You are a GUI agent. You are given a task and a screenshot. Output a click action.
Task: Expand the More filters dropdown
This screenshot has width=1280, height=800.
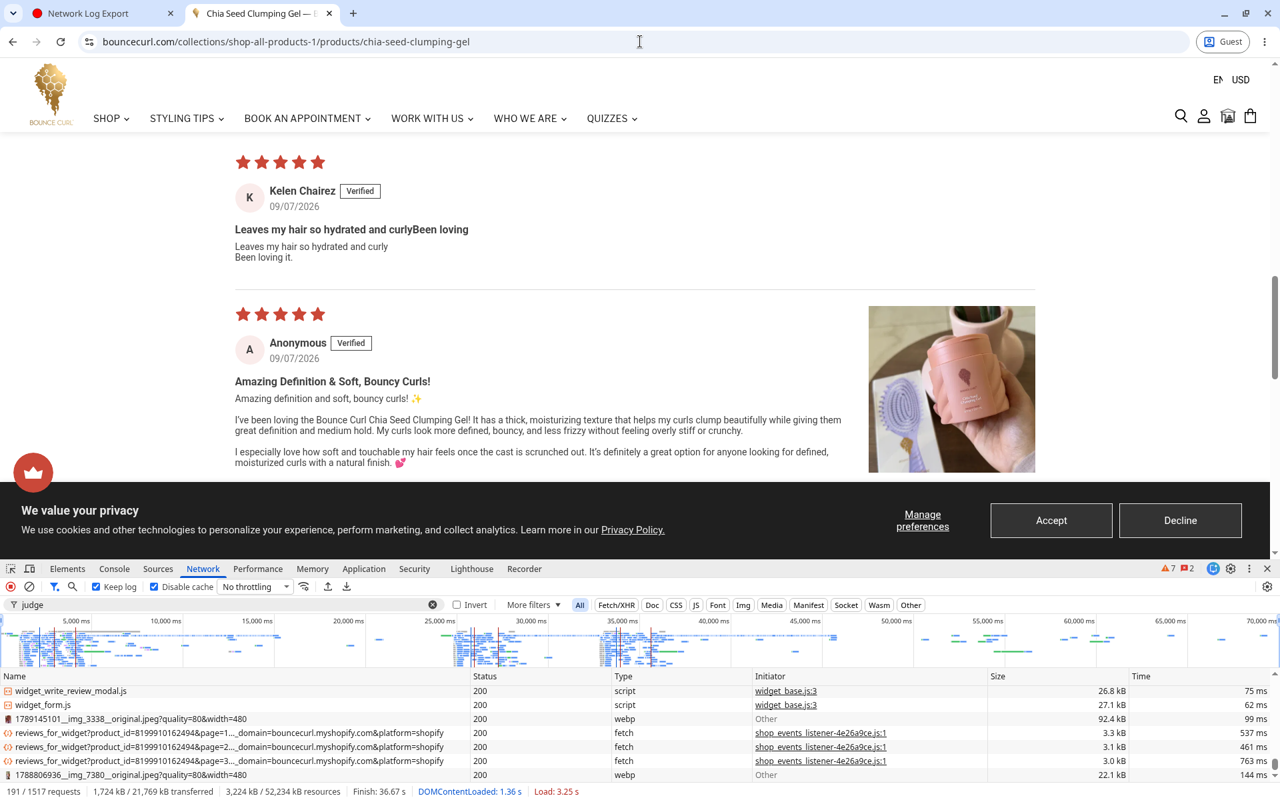click(x=533, y=605)
